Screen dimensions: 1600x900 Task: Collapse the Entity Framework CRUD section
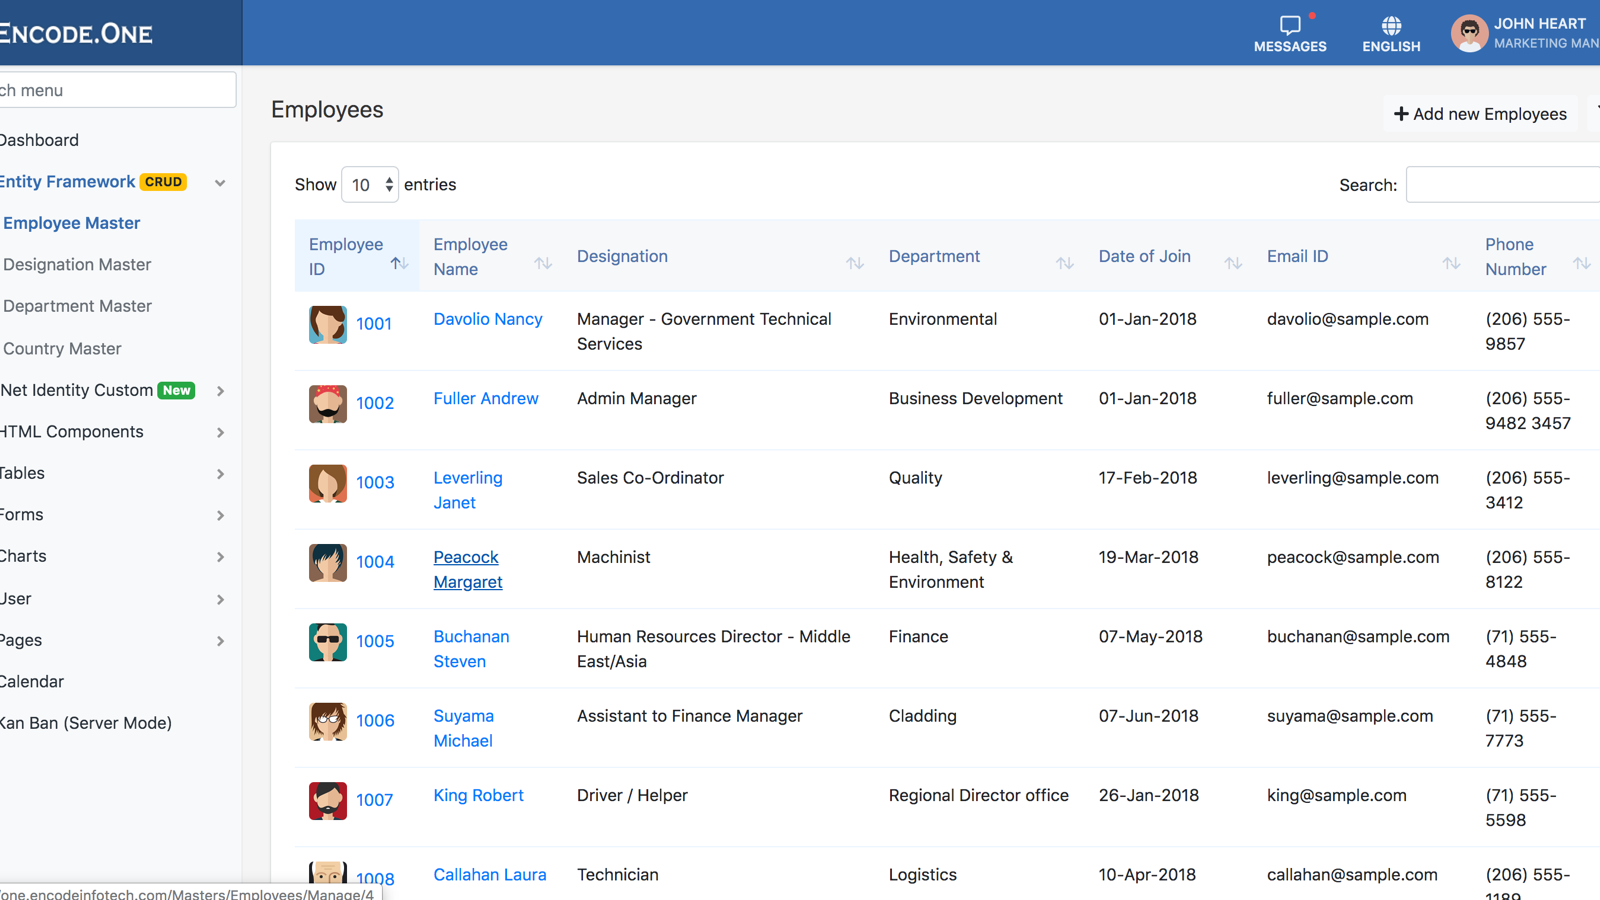point(219,183)
